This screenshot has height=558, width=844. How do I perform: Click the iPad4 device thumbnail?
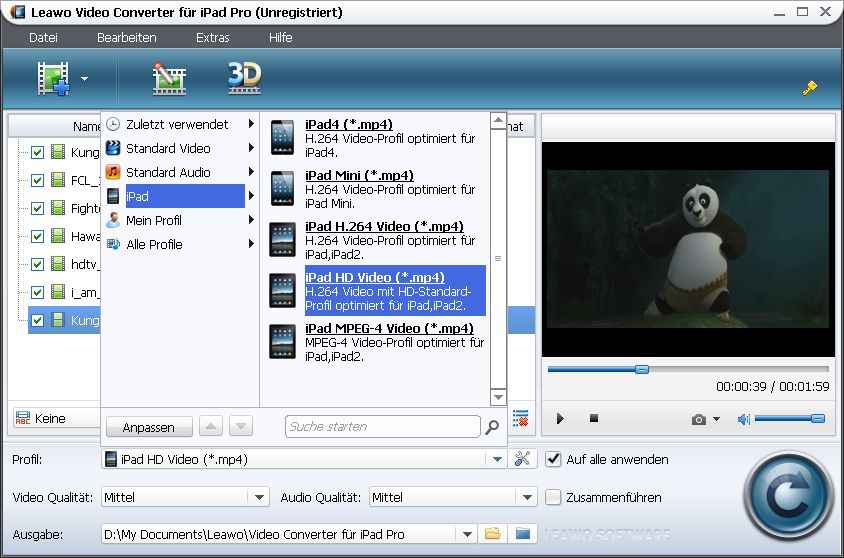283,138
